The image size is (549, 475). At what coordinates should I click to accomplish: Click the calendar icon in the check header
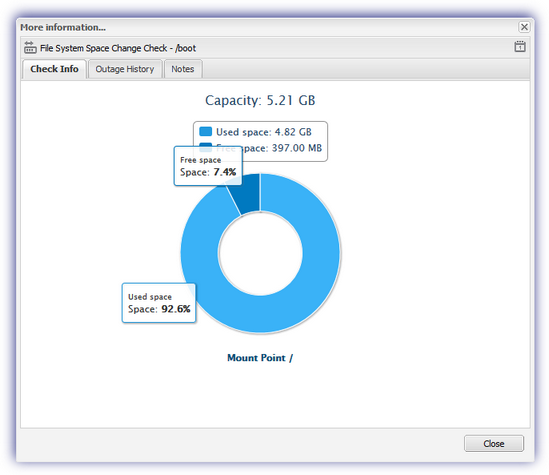(520, 47)
